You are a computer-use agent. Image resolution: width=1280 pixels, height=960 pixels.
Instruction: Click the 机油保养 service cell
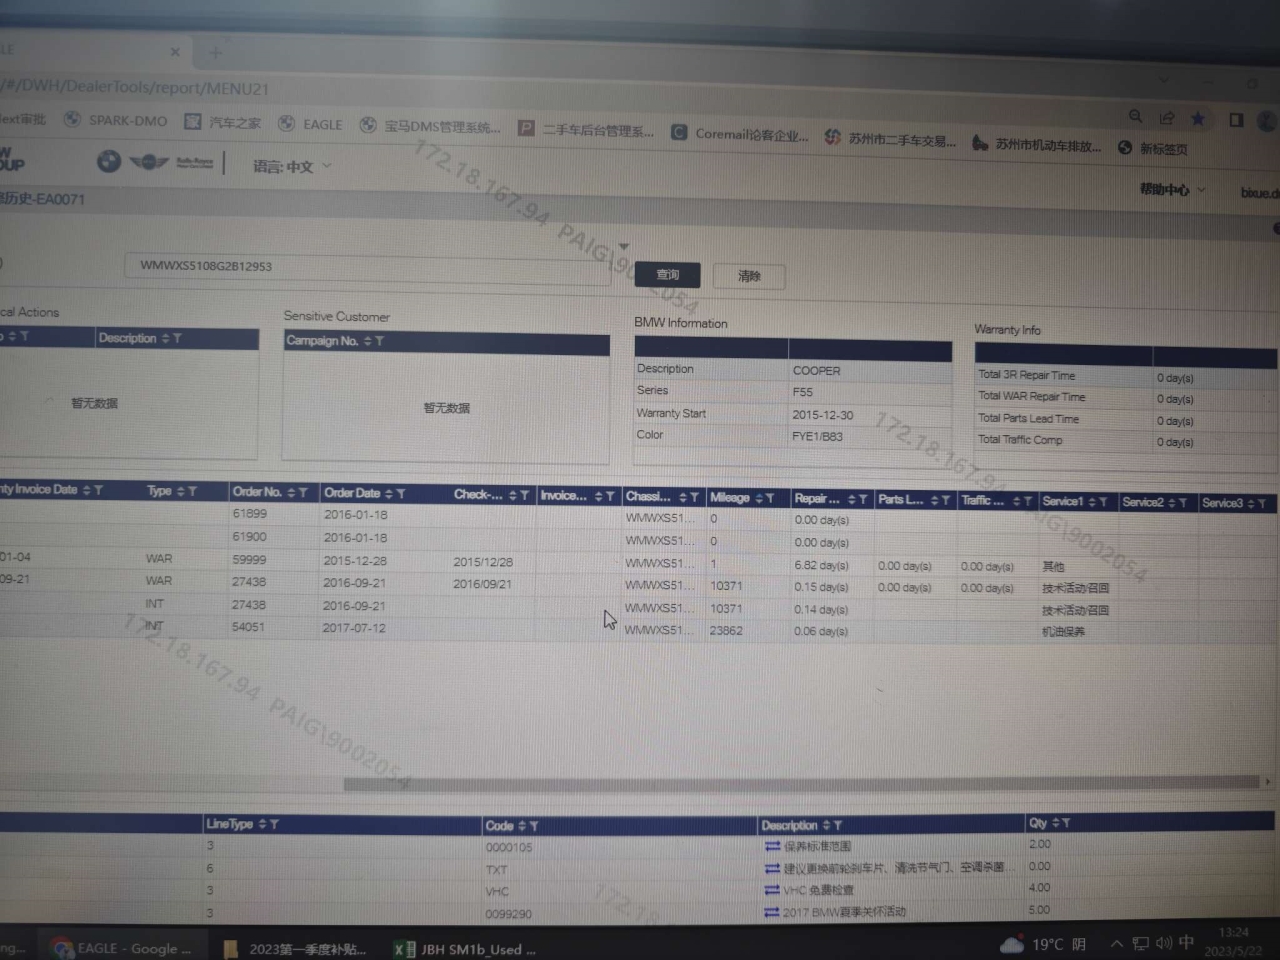pyautogui.click(x=1063, y=632)
